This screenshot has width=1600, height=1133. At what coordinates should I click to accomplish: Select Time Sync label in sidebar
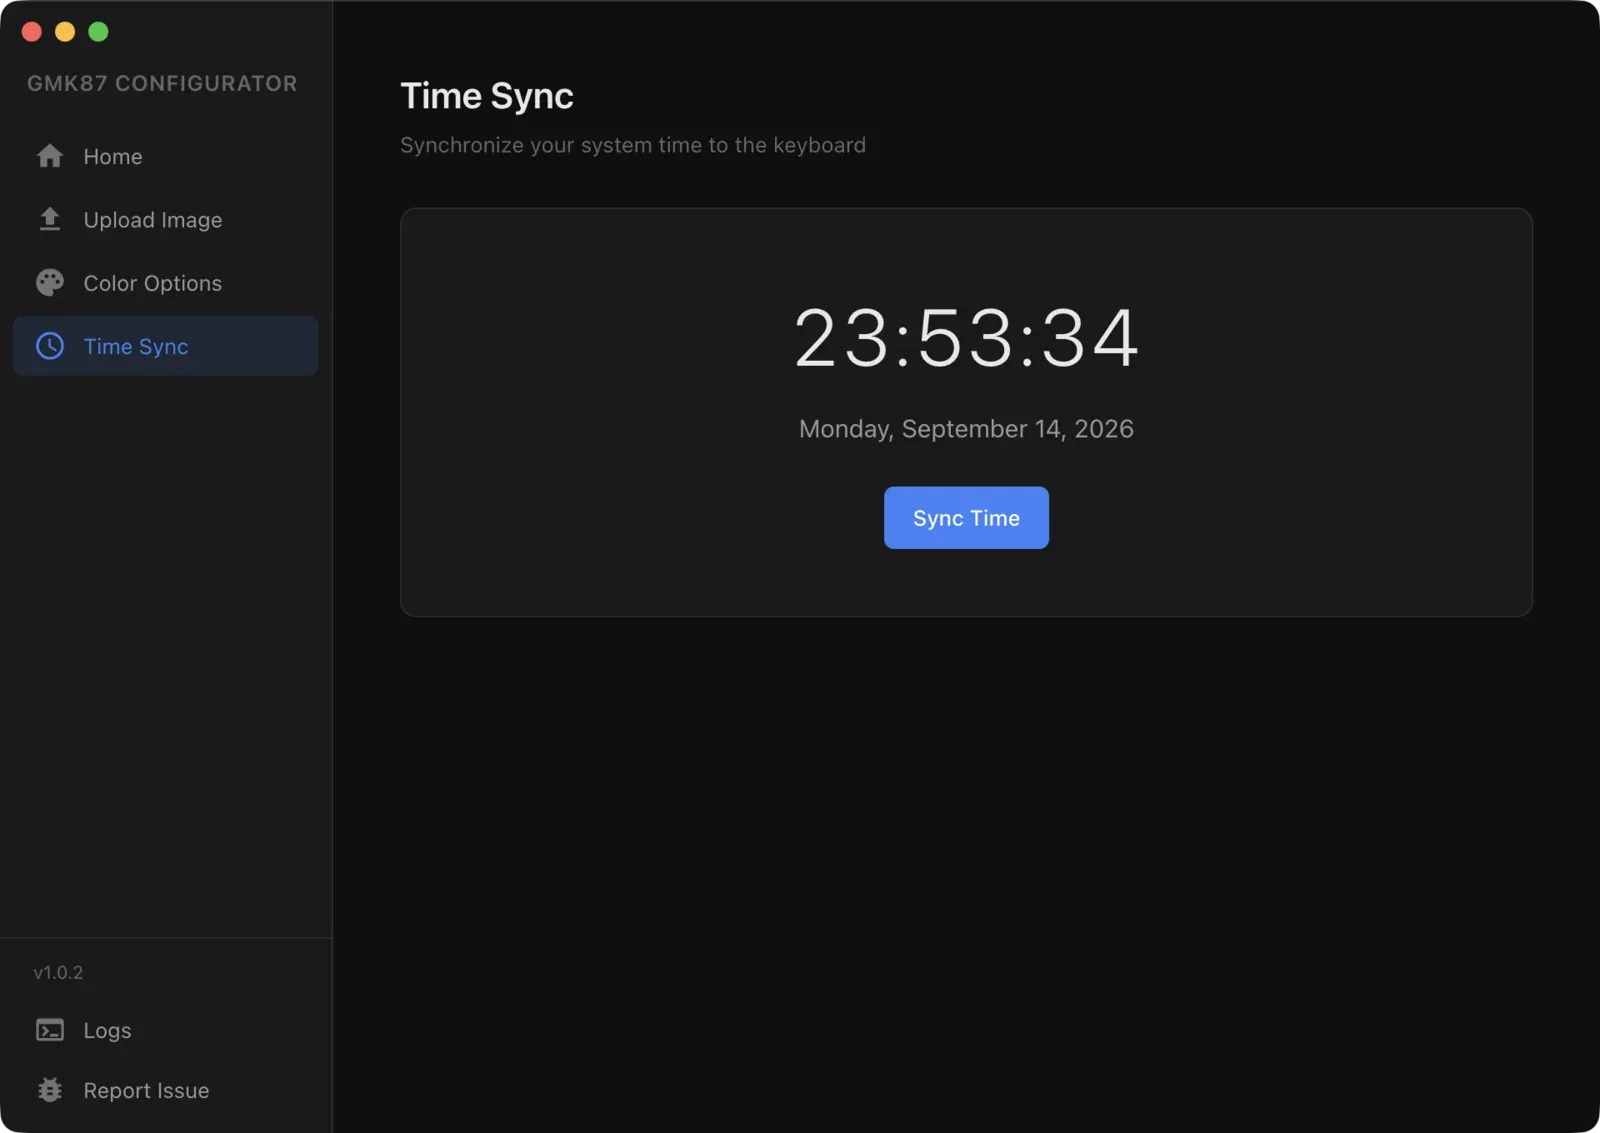tap(136, 347)
